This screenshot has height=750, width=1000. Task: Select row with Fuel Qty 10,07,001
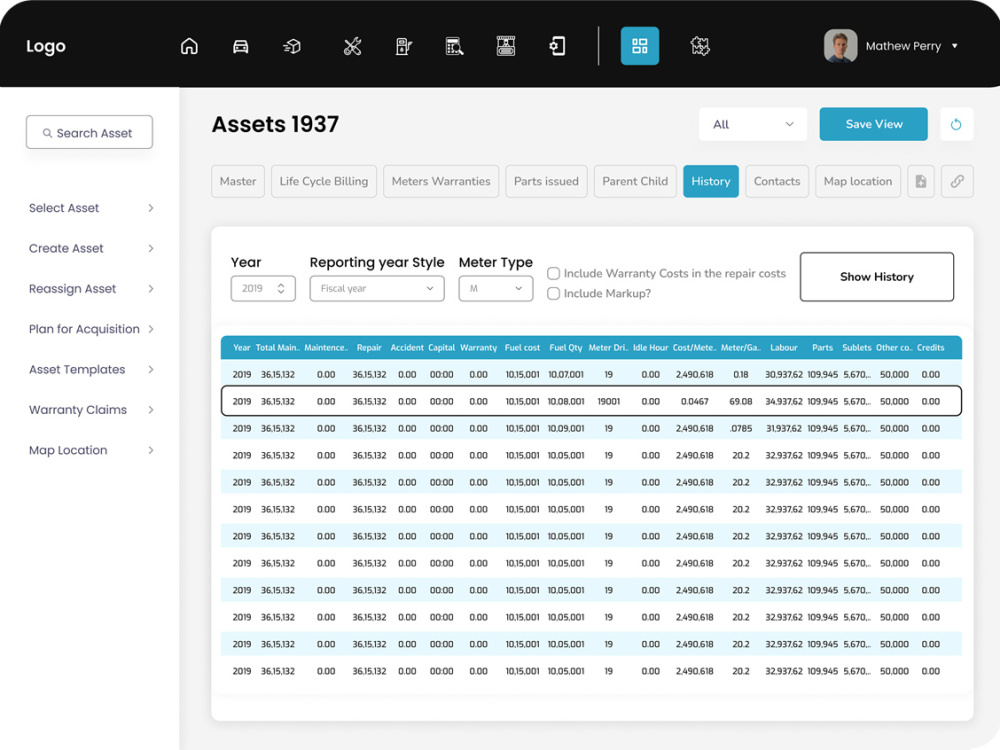click(x=591, y=374)
